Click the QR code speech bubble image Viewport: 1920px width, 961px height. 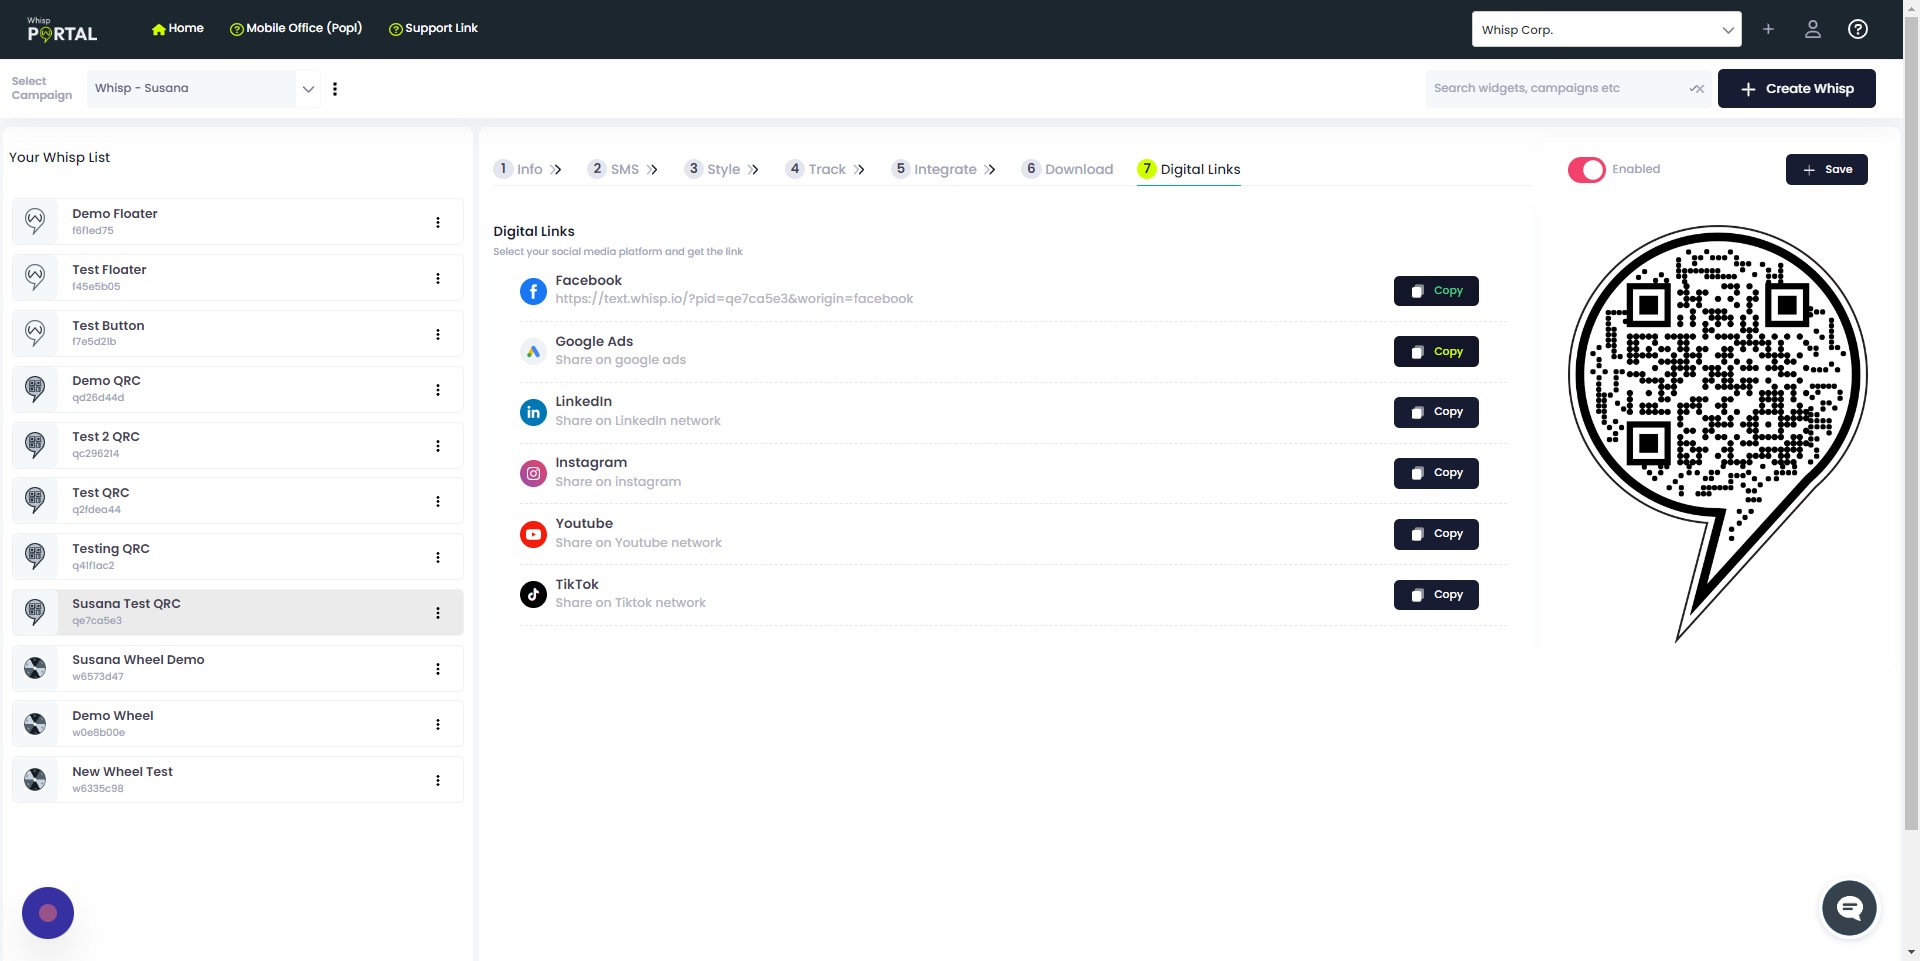click(x=1717, y=432)
